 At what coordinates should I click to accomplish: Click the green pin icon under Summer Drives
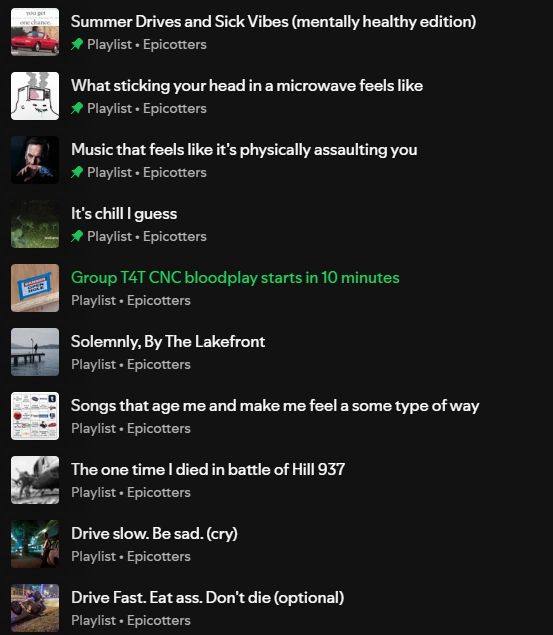(x=77, y=44)
